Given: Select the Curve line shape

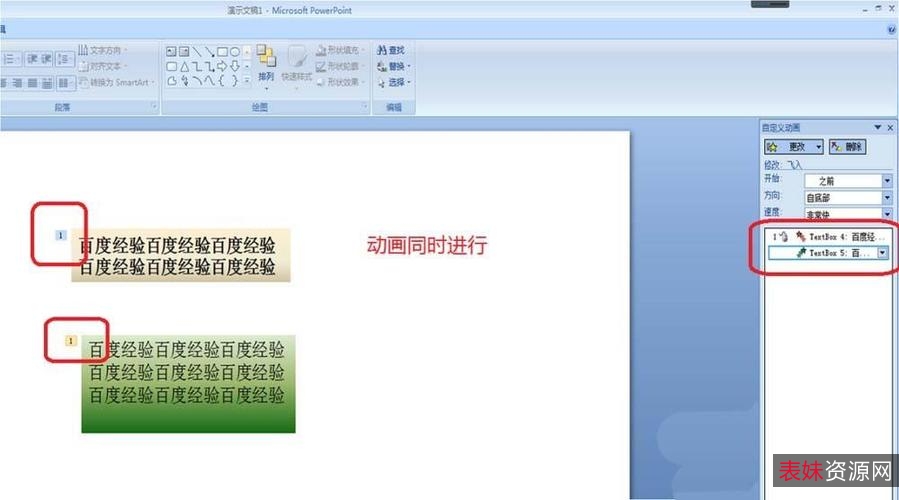Looking at the screenshot, I should pyautogui.click(x=209, y=81).
